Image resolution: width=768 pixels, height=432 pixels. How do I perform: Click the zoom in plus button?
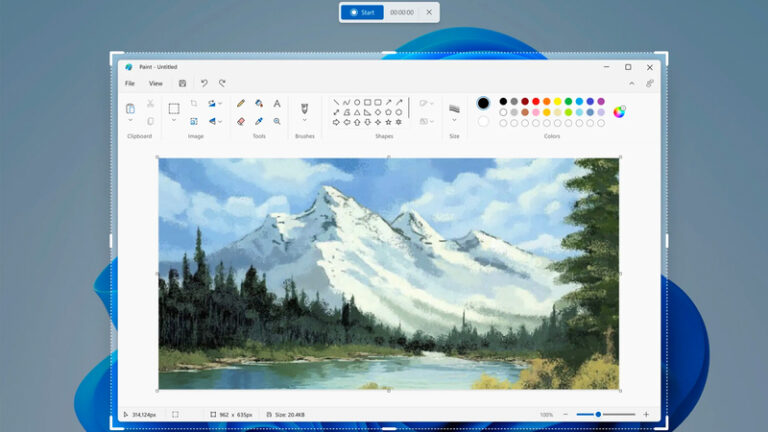point(646,414)
